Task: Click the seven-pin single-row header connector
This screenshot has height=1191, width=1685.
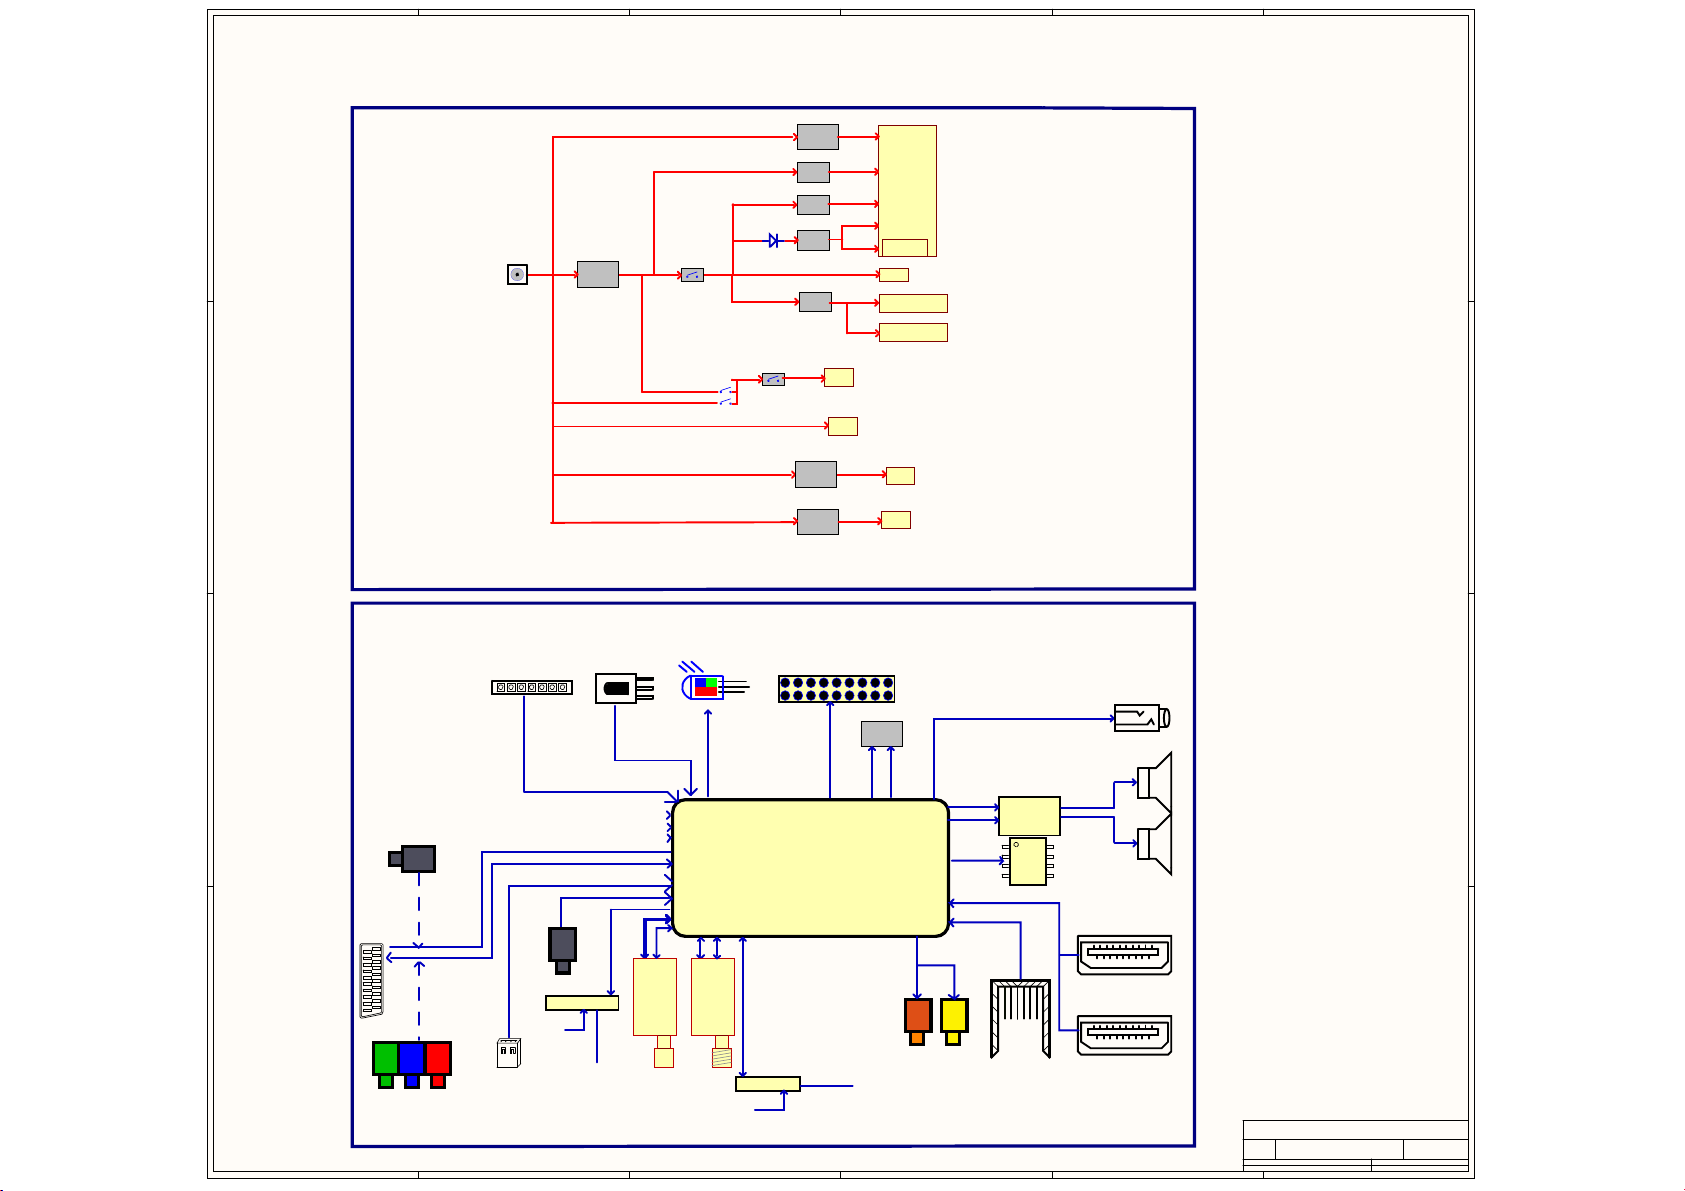Action: click(x=532, y=687)
